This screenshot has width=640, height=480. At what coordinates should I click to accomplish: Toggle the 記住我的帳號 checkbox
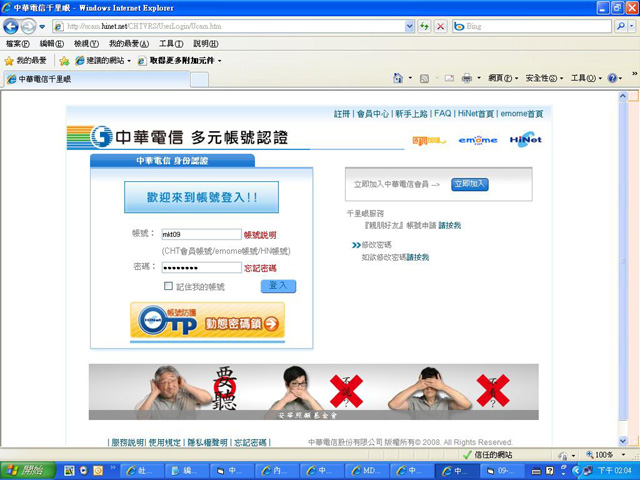(168, 286)
